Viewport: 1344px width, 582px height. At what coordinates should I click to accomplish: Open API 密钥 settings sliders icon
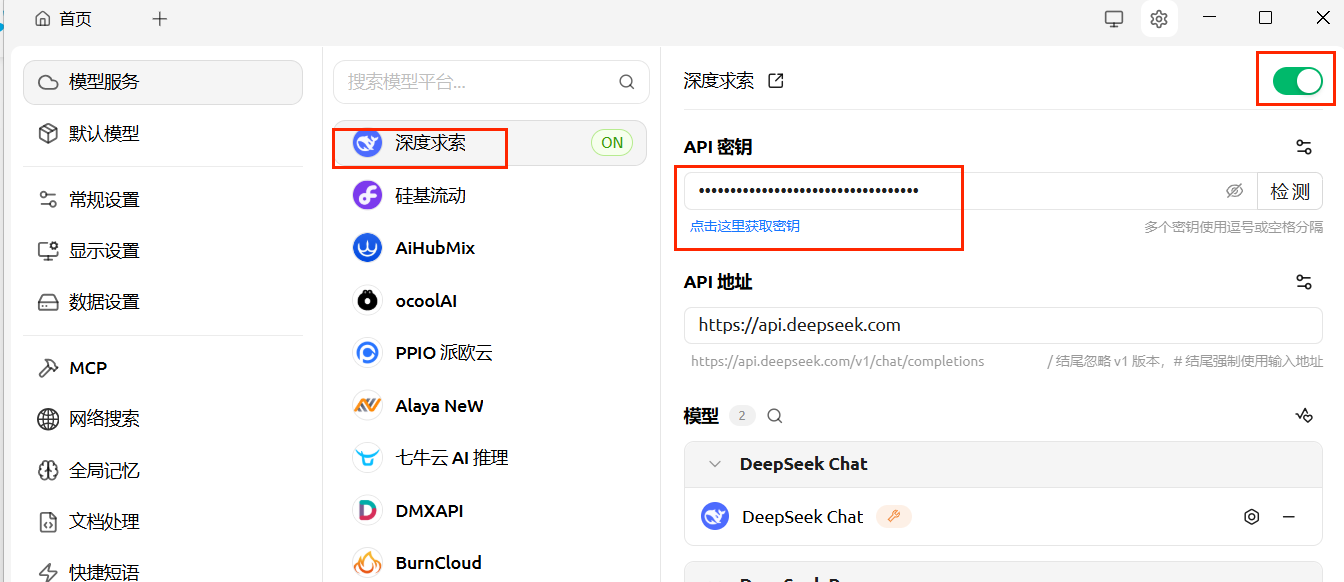(x=1303, y=147)
